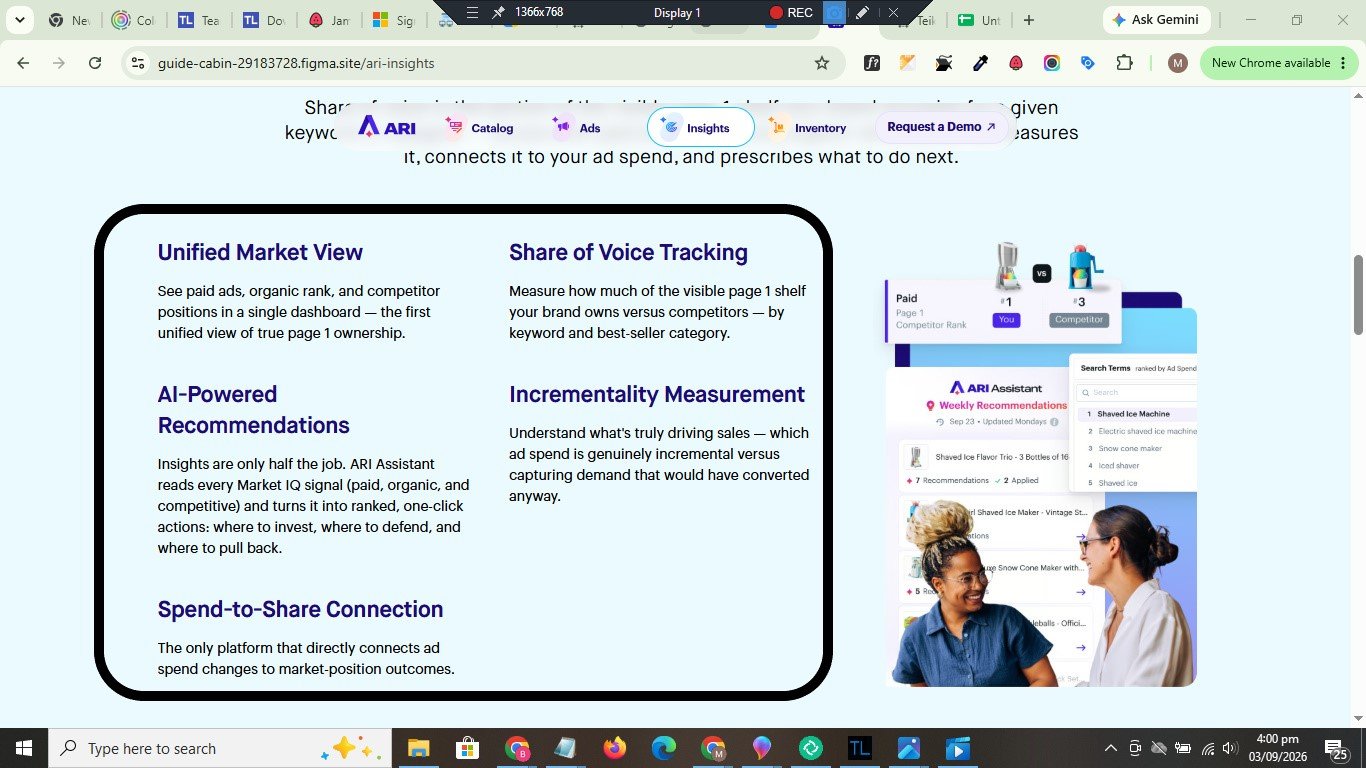Image resolution: width=1366 pixels, height=768 pixels.
Task: Click the pencil annotate icon on the recorder bar
Action: click(x=862, y=12)
